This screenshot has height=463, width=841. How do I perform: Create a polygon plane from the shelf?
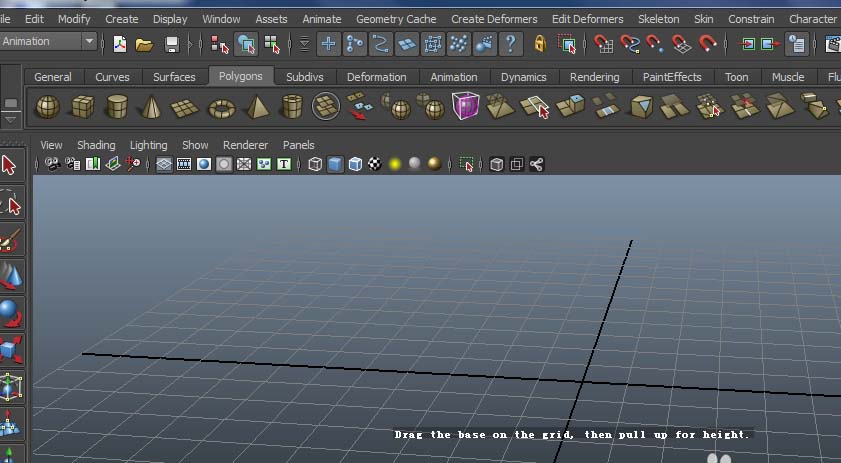[185, 108]
